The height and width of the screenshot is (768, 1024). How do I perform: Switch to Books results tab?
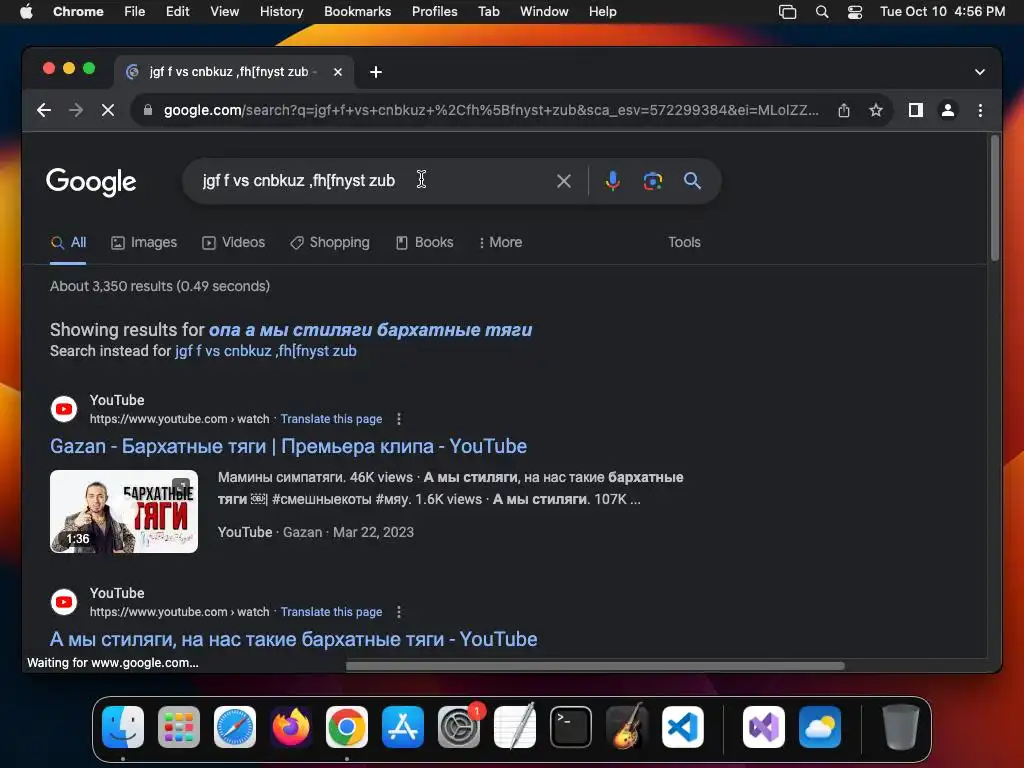(424, 242)
